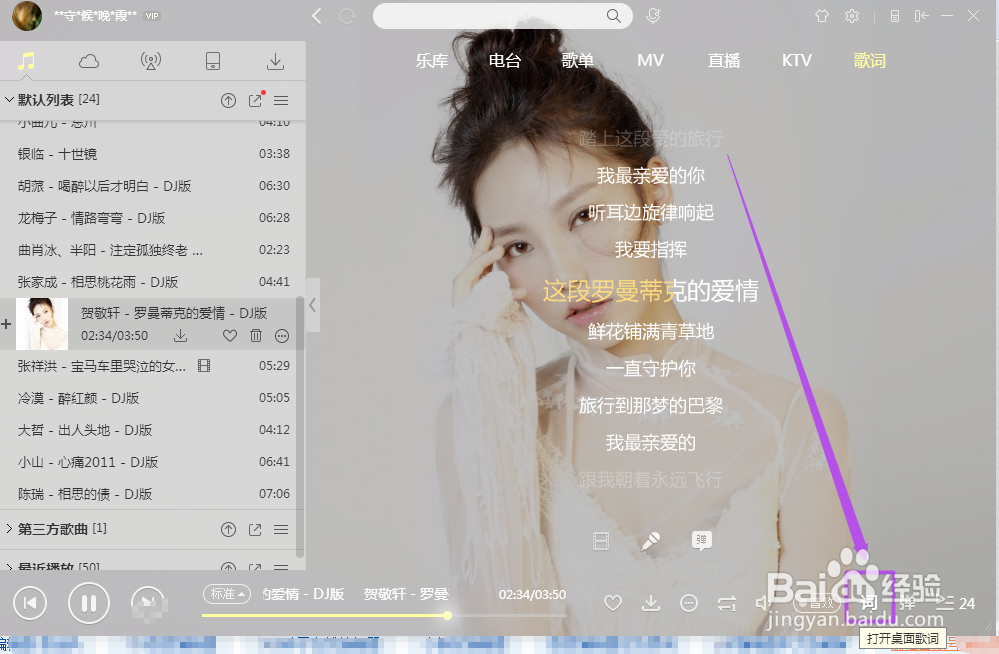Select 冷漠 - 醉红颜 - DJ版
The height and width of the screenshot is (654, 999).
[153, 398]
